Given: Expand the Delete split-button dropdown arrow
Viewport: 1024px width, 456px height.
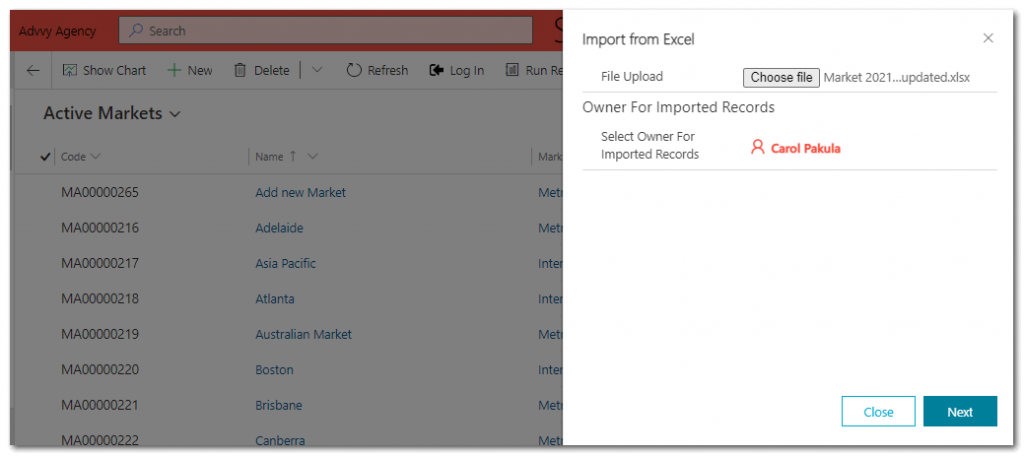Looking at the screenshot, I should [317, 70].
